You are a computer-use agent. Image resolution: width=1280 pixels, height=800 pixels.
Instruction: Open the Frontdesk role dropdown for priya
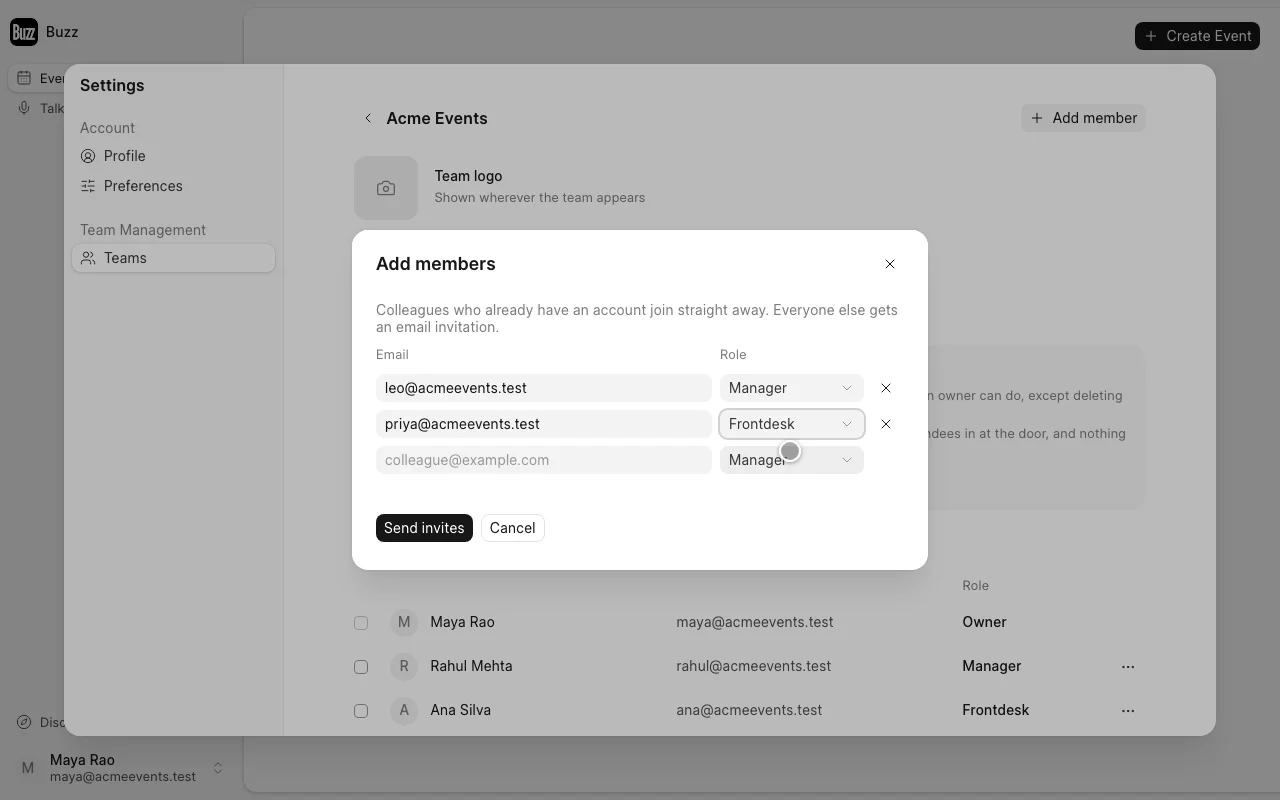click(792, 424)
